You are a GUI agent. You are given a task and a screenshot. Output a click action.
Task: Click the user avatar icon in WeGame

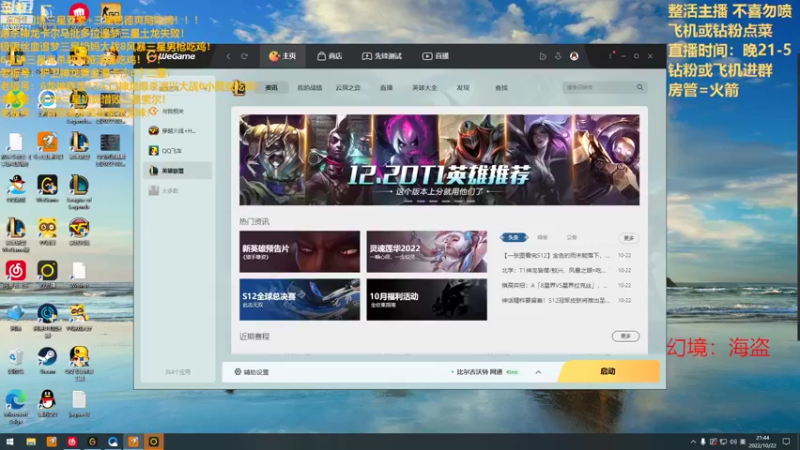coord(574,56)
